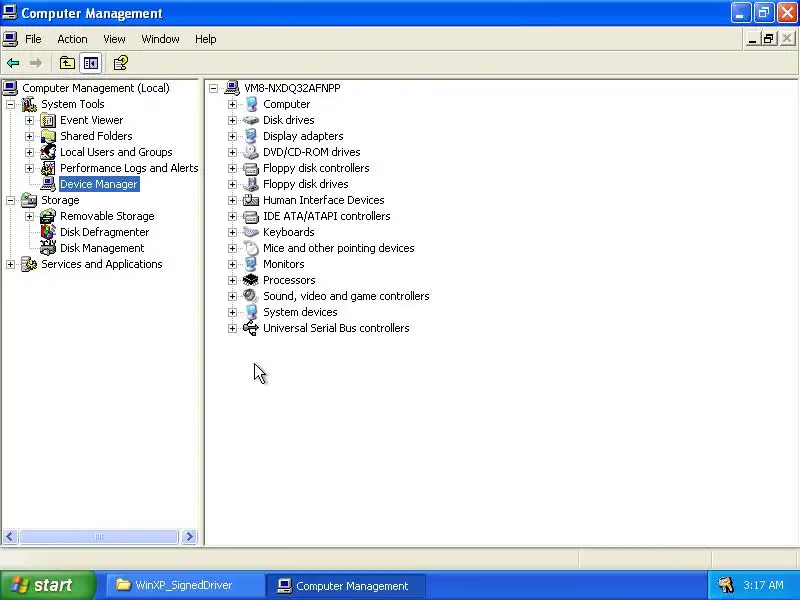Click the left pane scroll-left arrow

point(10,537)
